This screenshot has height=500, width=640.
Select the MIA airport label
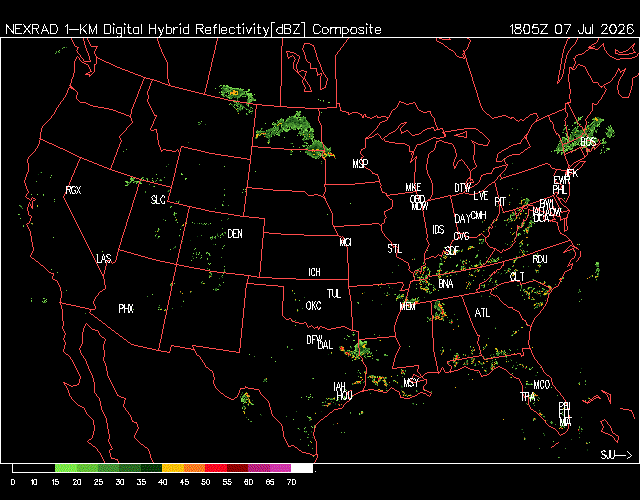click(565, 422)
